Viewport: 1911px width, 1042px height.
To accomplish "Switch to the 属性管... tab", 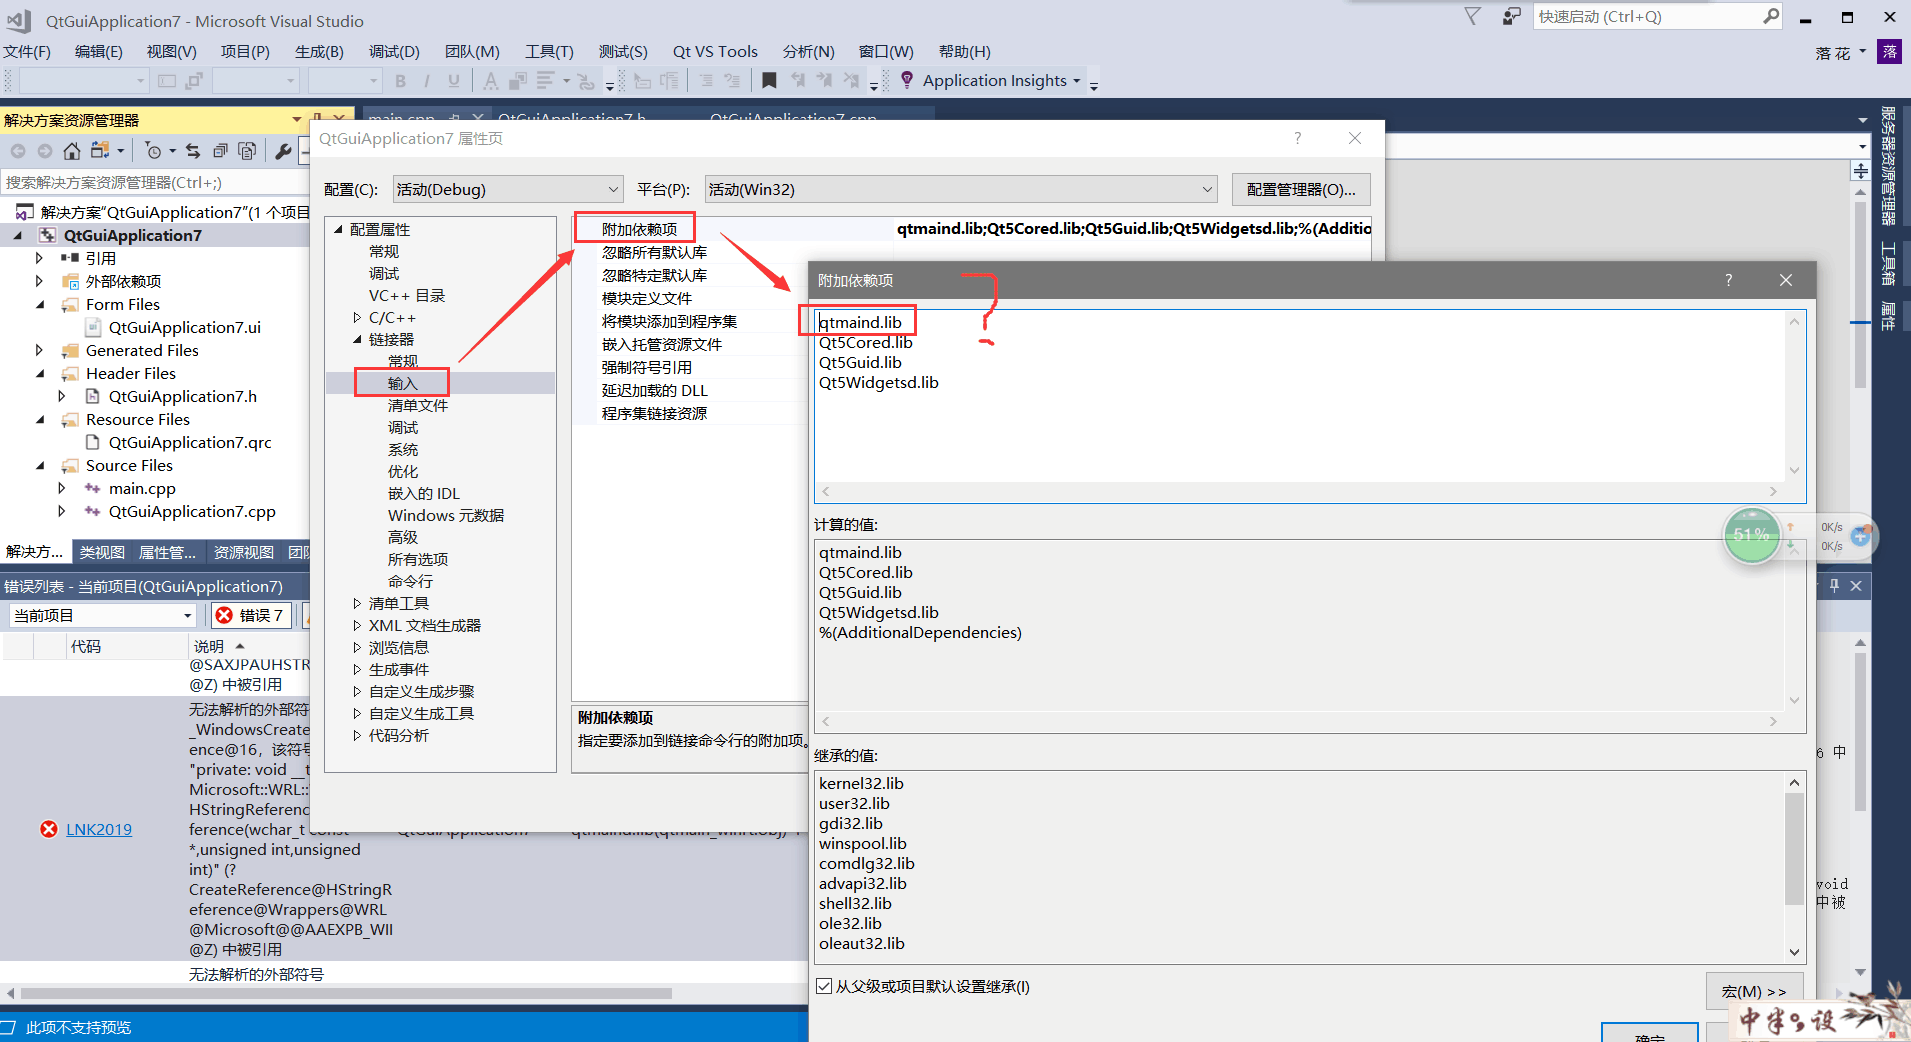I will click(167, 552).
